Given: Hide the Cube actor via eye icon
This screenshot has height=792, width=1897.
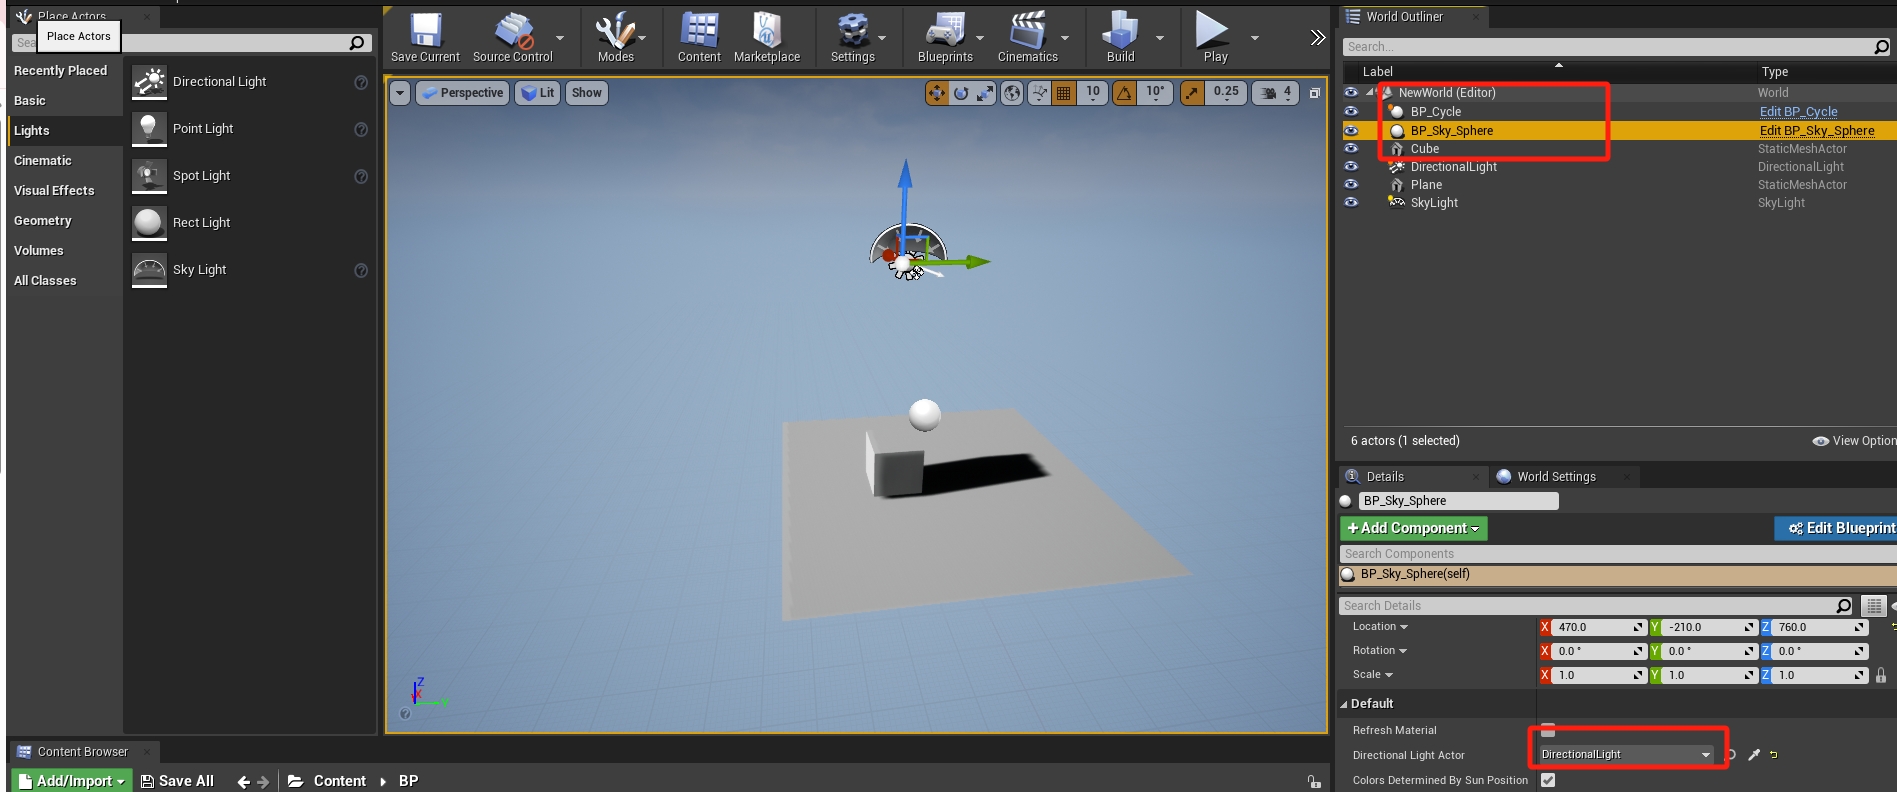Looking at the screenshot, I should [x=1351, y=149].
